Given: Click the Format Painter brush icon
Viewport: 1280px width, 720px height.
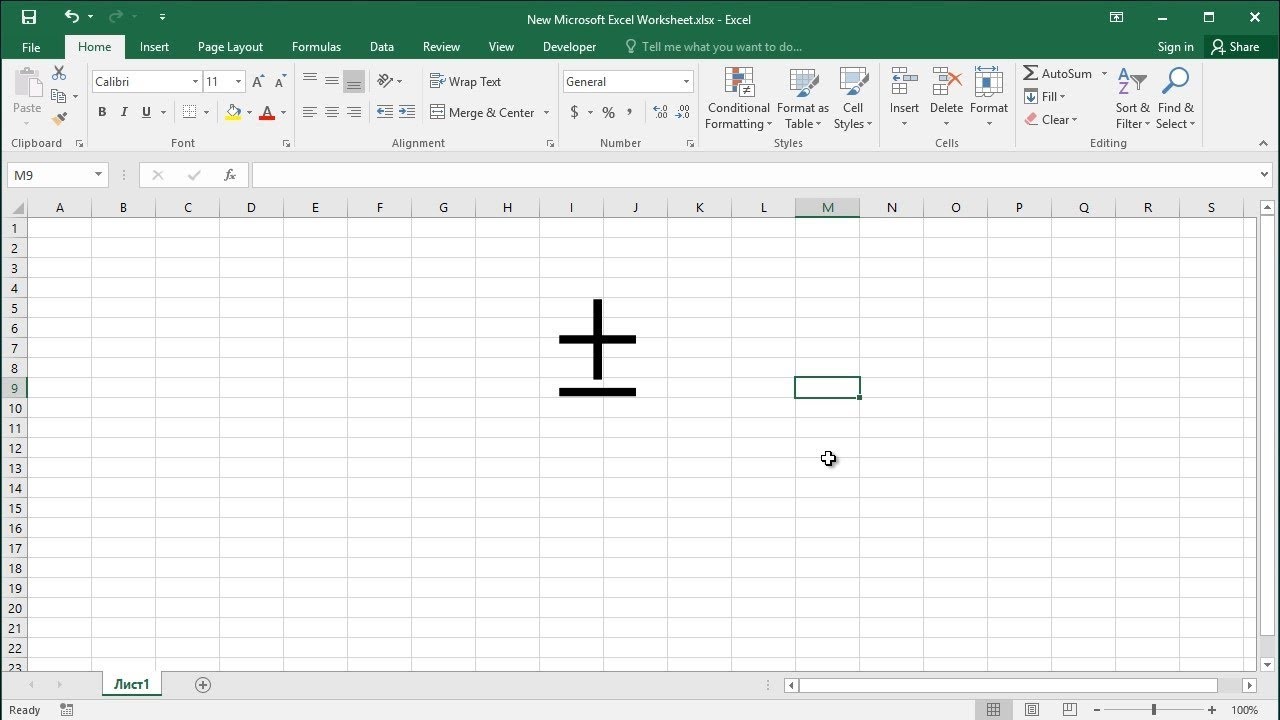Looking at the screenshot, I should 59,118.
